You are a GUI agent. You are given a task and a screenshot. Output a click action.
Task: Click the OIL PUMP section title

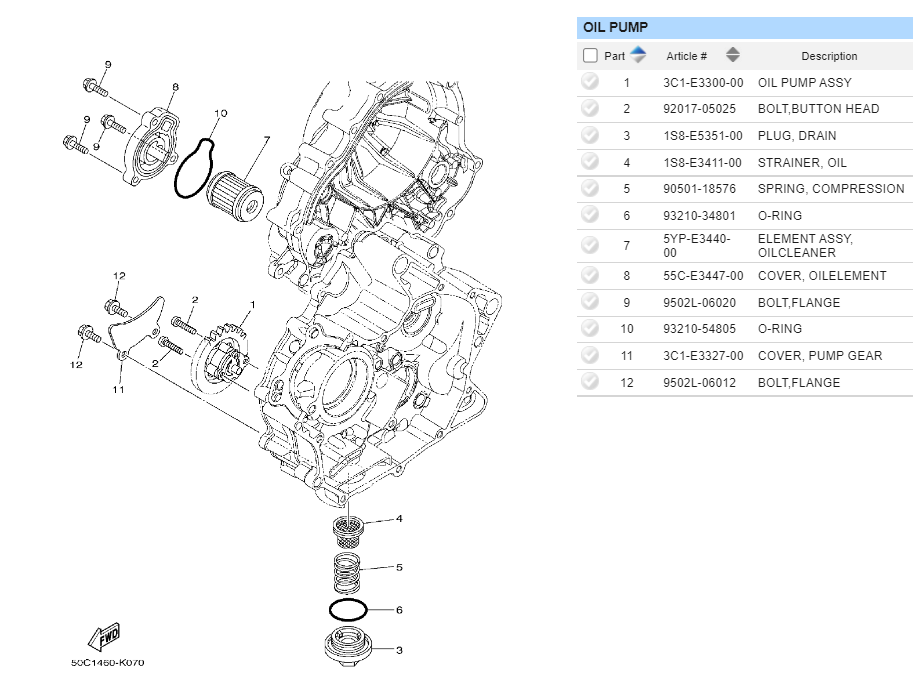coord(615,27)
